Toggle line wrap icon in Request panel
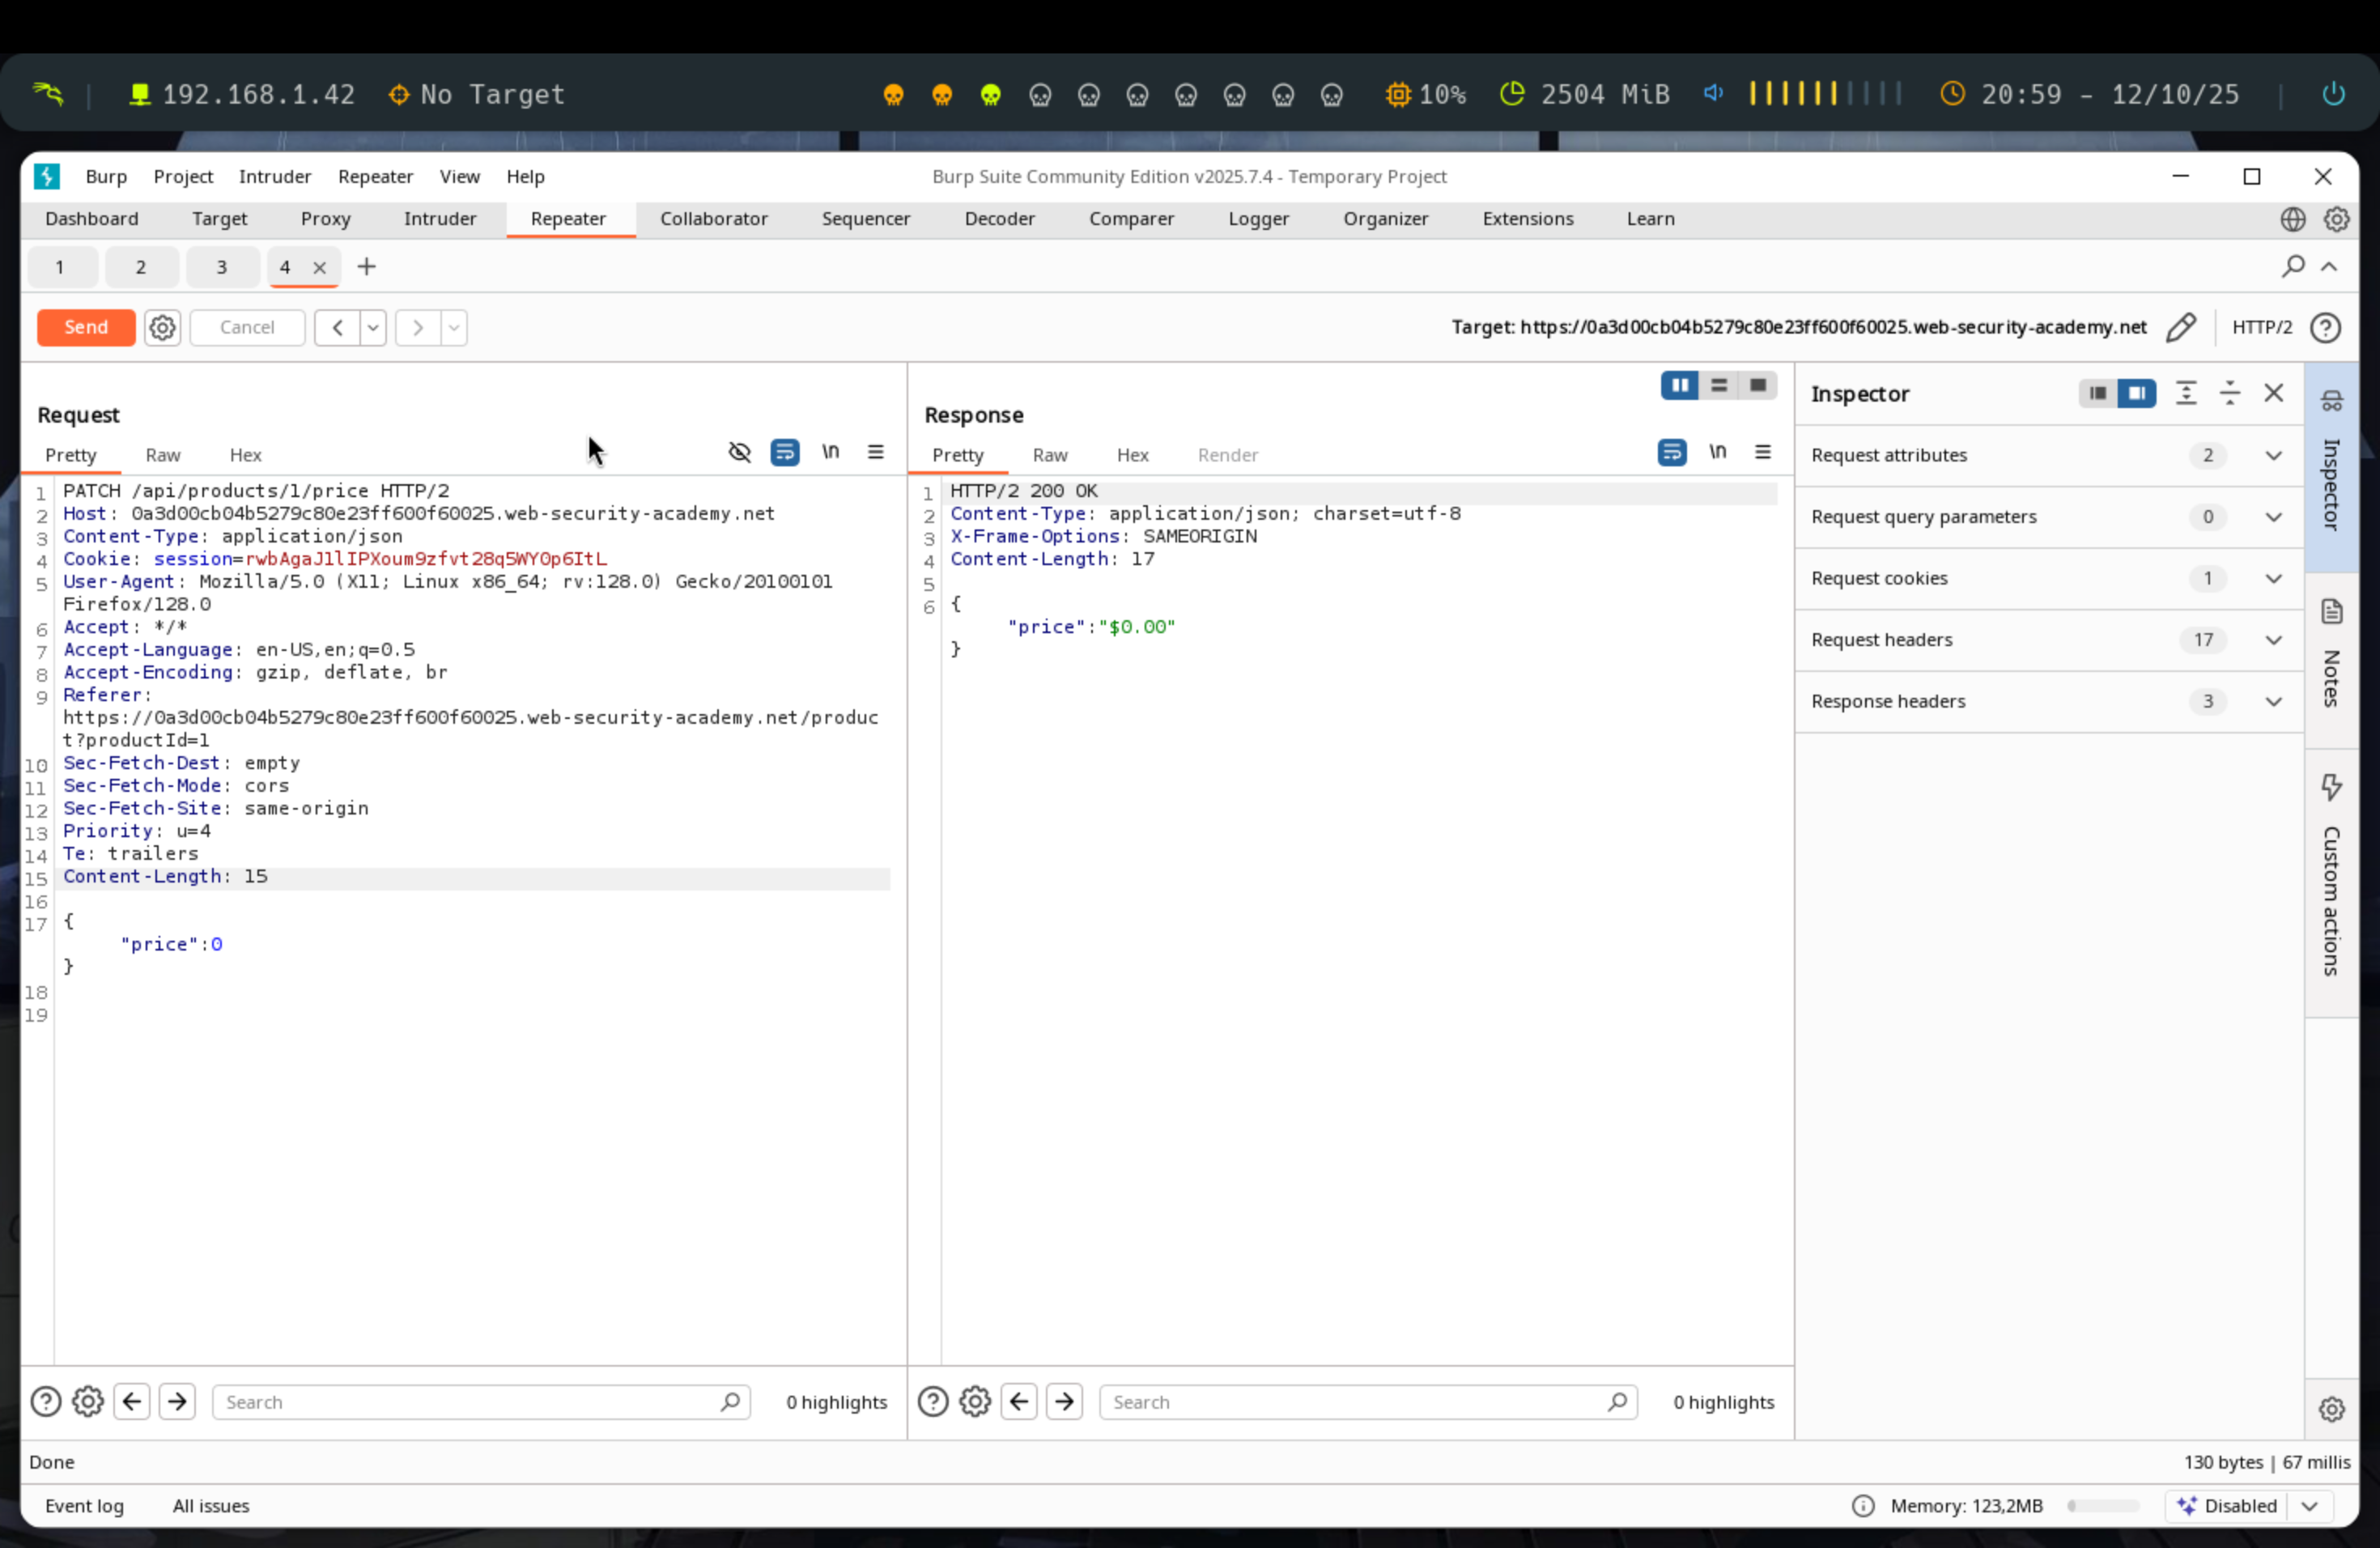 click(785, 453)
